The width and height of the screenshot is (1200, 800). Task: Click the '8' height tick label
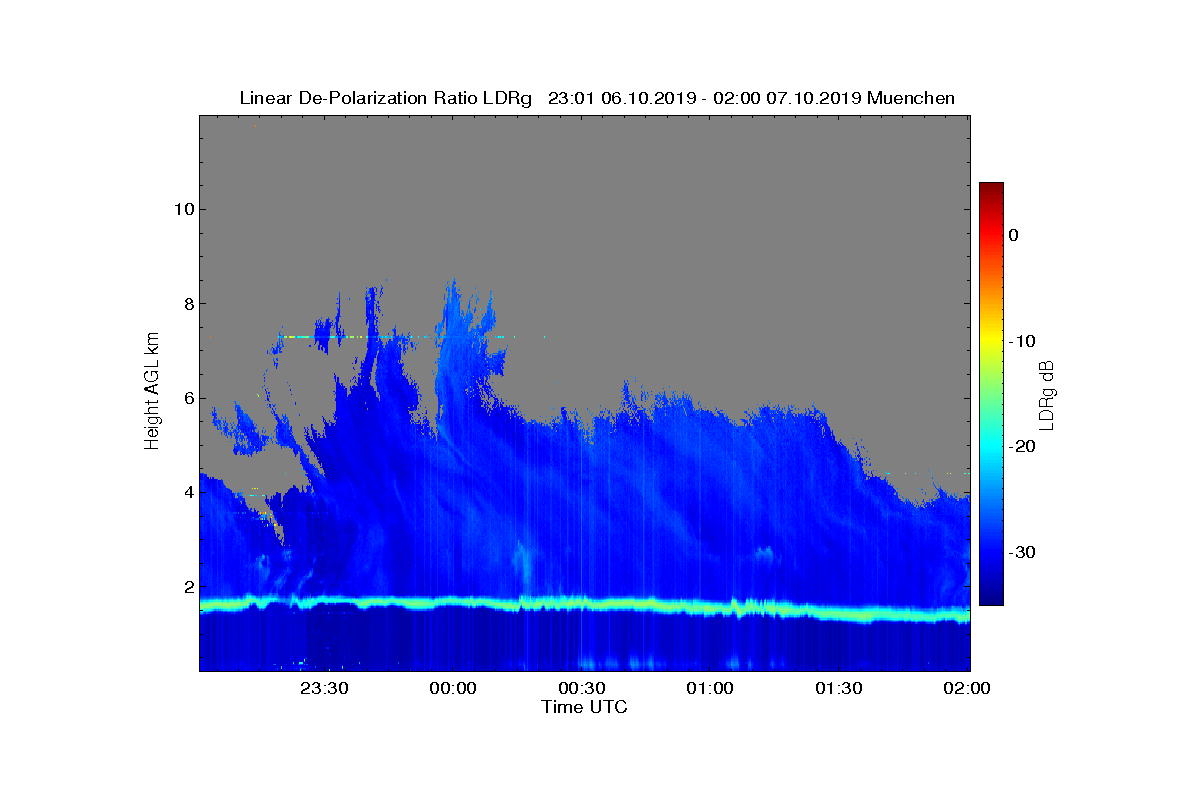[x=187, y=304]
